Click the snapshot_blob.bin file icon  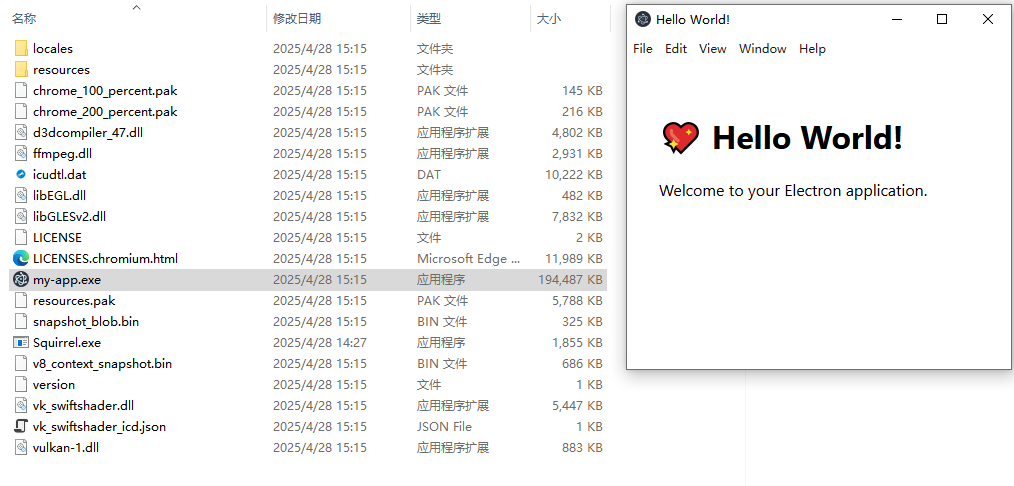[21, 321]
